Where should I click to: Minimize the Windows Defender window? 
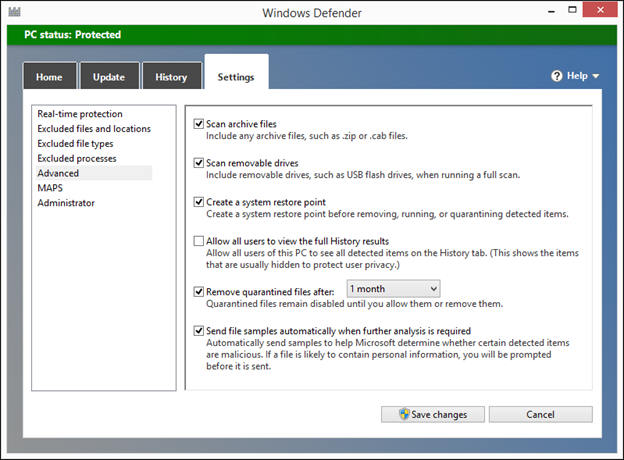click(551, 11)
